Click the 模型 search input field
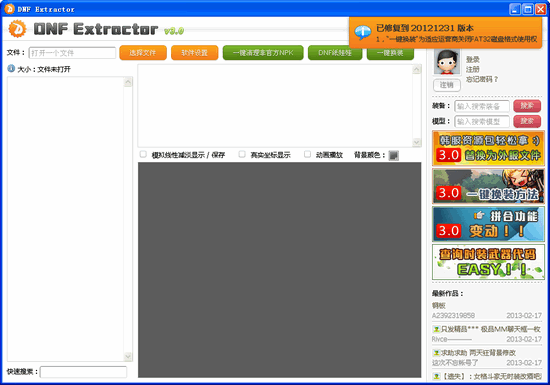Viewport: 550px width, 385px height. (x=482, y=122)
